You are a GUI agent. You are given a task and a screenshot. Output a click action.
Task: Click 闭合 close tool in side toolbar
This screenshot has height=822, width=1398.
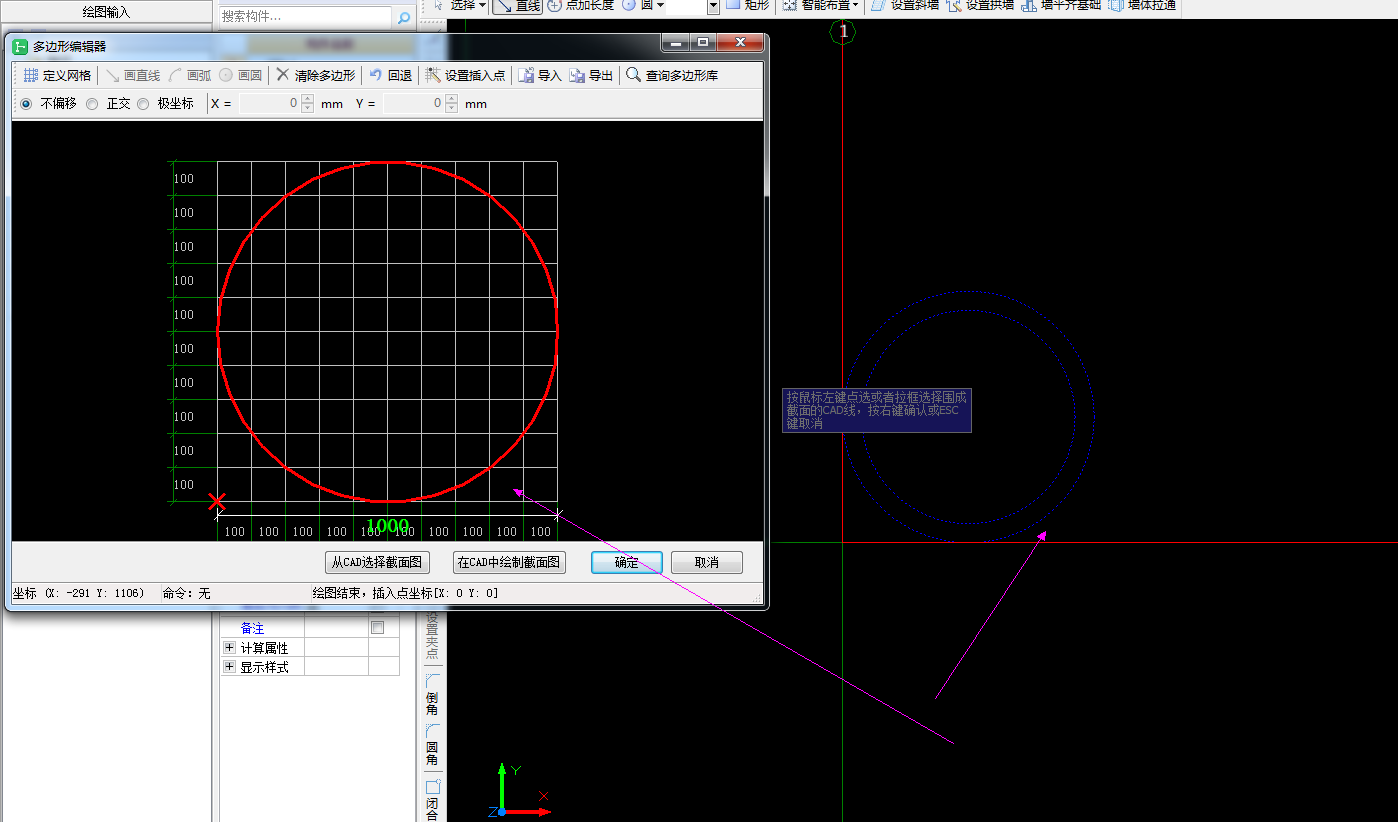[432, 800]
